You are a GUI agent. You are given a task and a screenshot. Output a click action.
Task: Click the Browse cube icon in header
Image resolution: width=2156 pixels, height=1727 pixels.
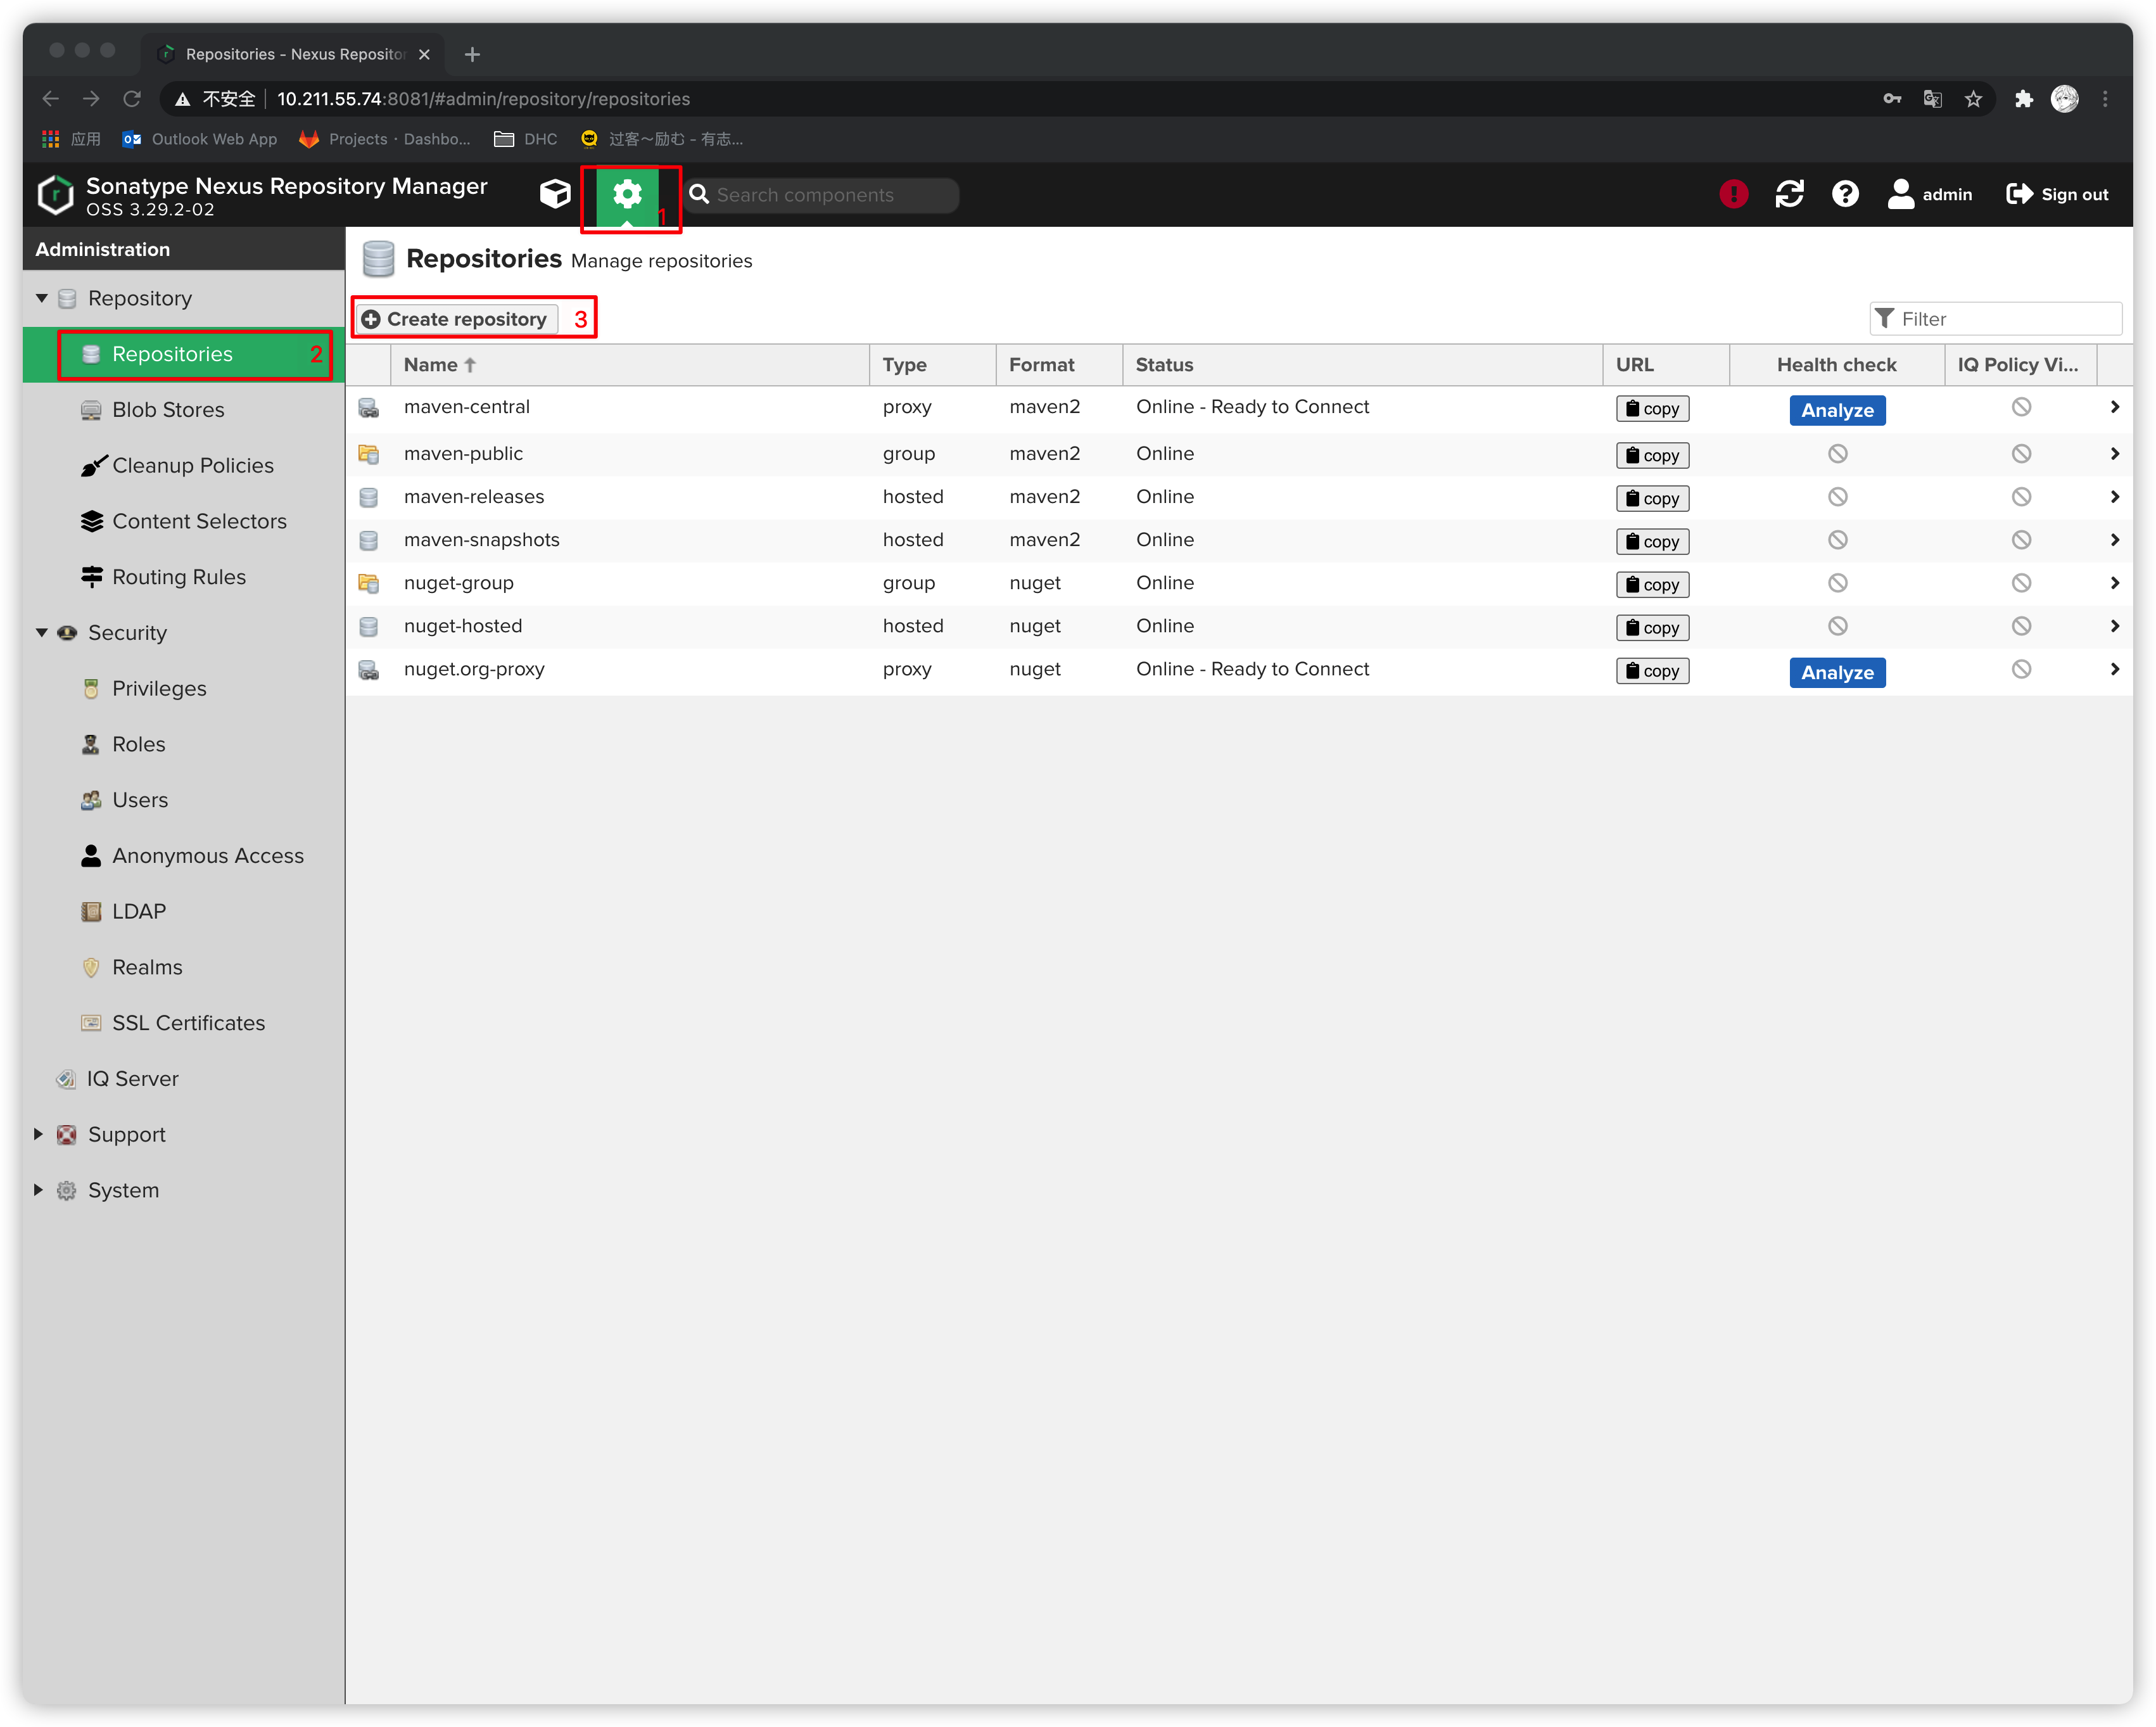(x=555, y=194)
